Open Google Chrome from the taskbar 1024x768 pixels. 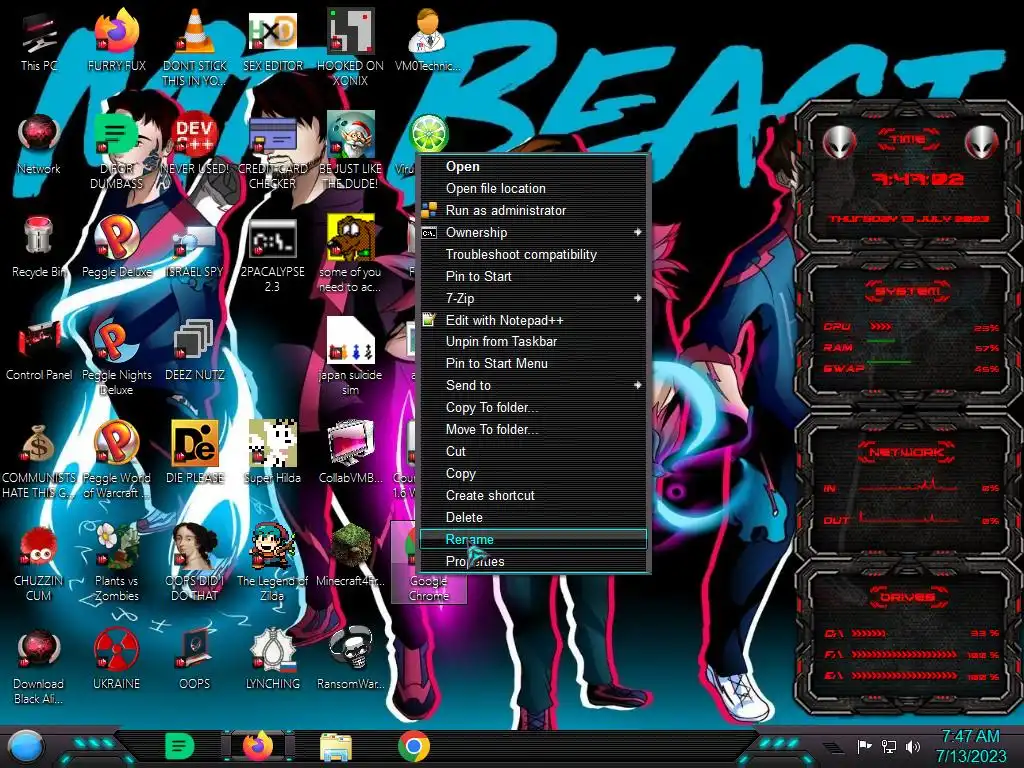(413, 746)
